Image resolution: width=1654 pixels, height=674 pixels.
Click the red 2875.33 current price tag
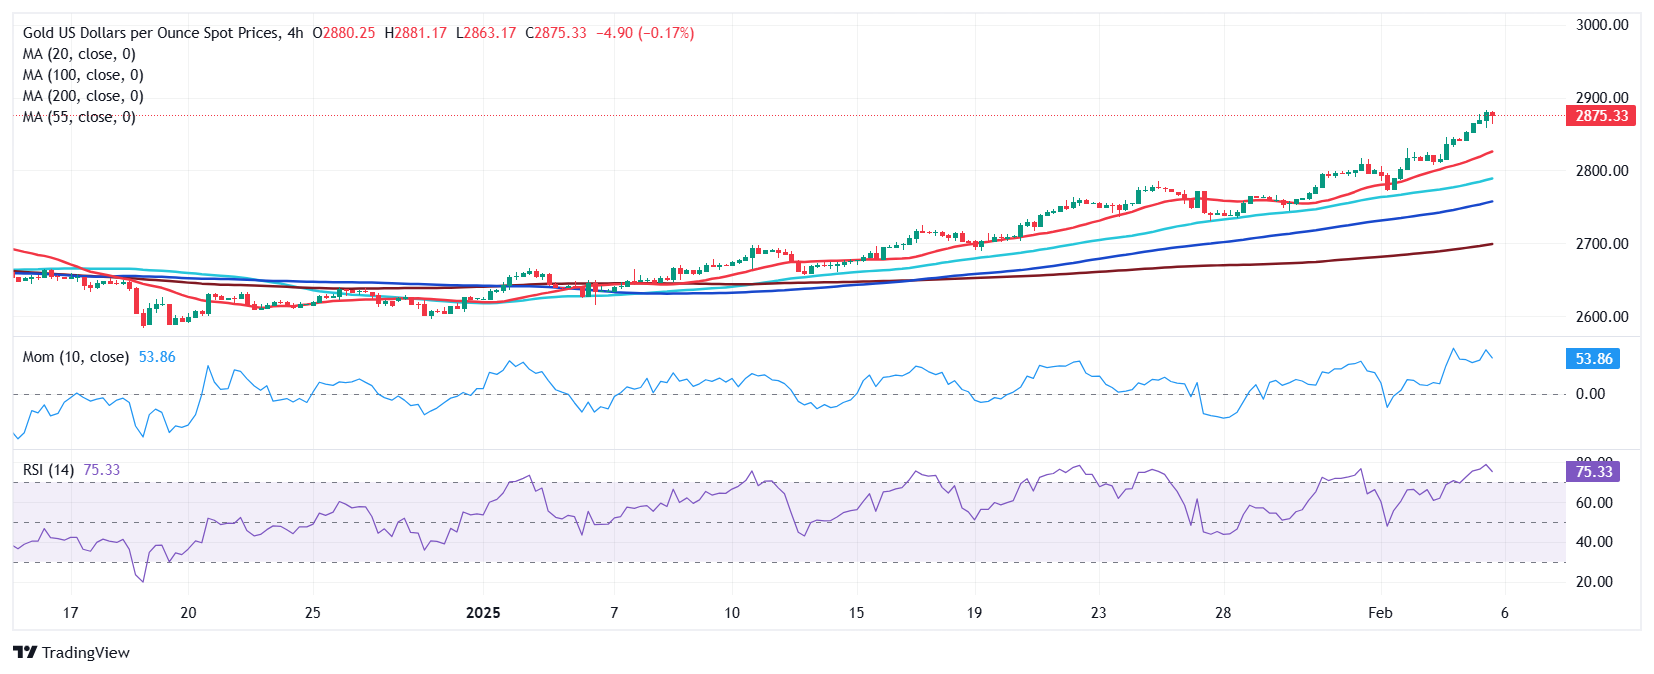(1601, 116)
